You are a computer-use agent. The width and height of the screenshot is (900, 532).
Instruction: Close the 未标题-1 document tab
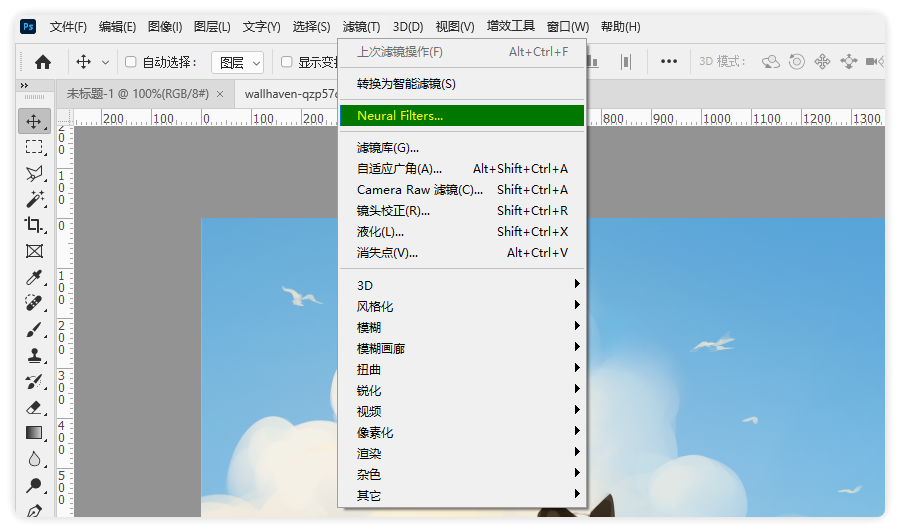tap(220, 94)
